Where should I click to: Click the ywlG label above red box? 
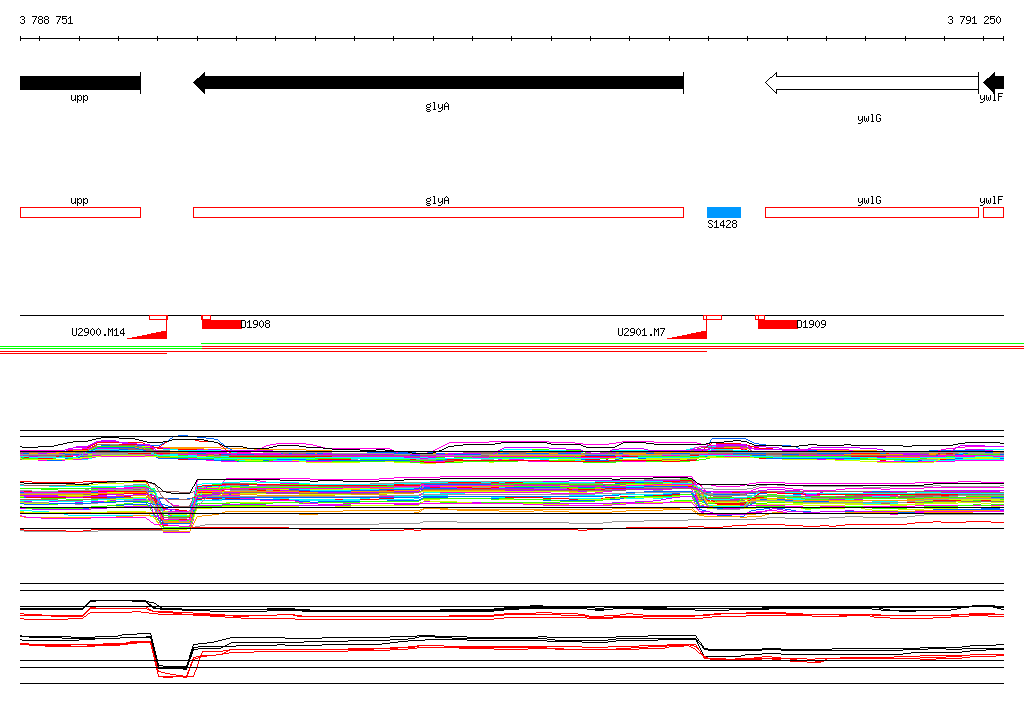(x=869, y=201)
